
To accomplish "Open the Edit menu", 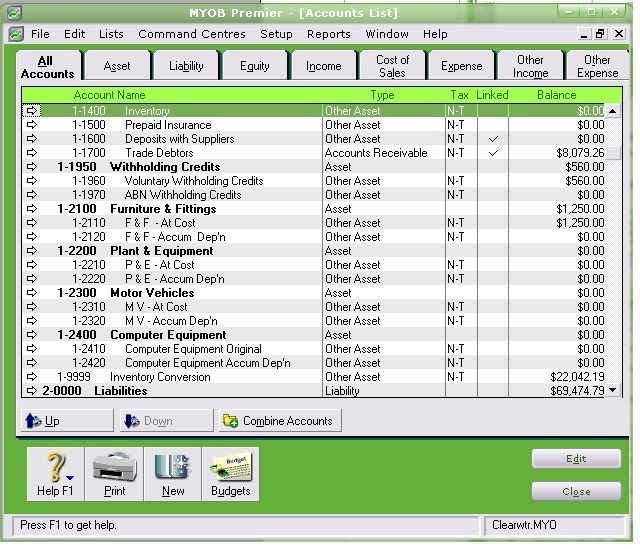I will pos(74,34).
